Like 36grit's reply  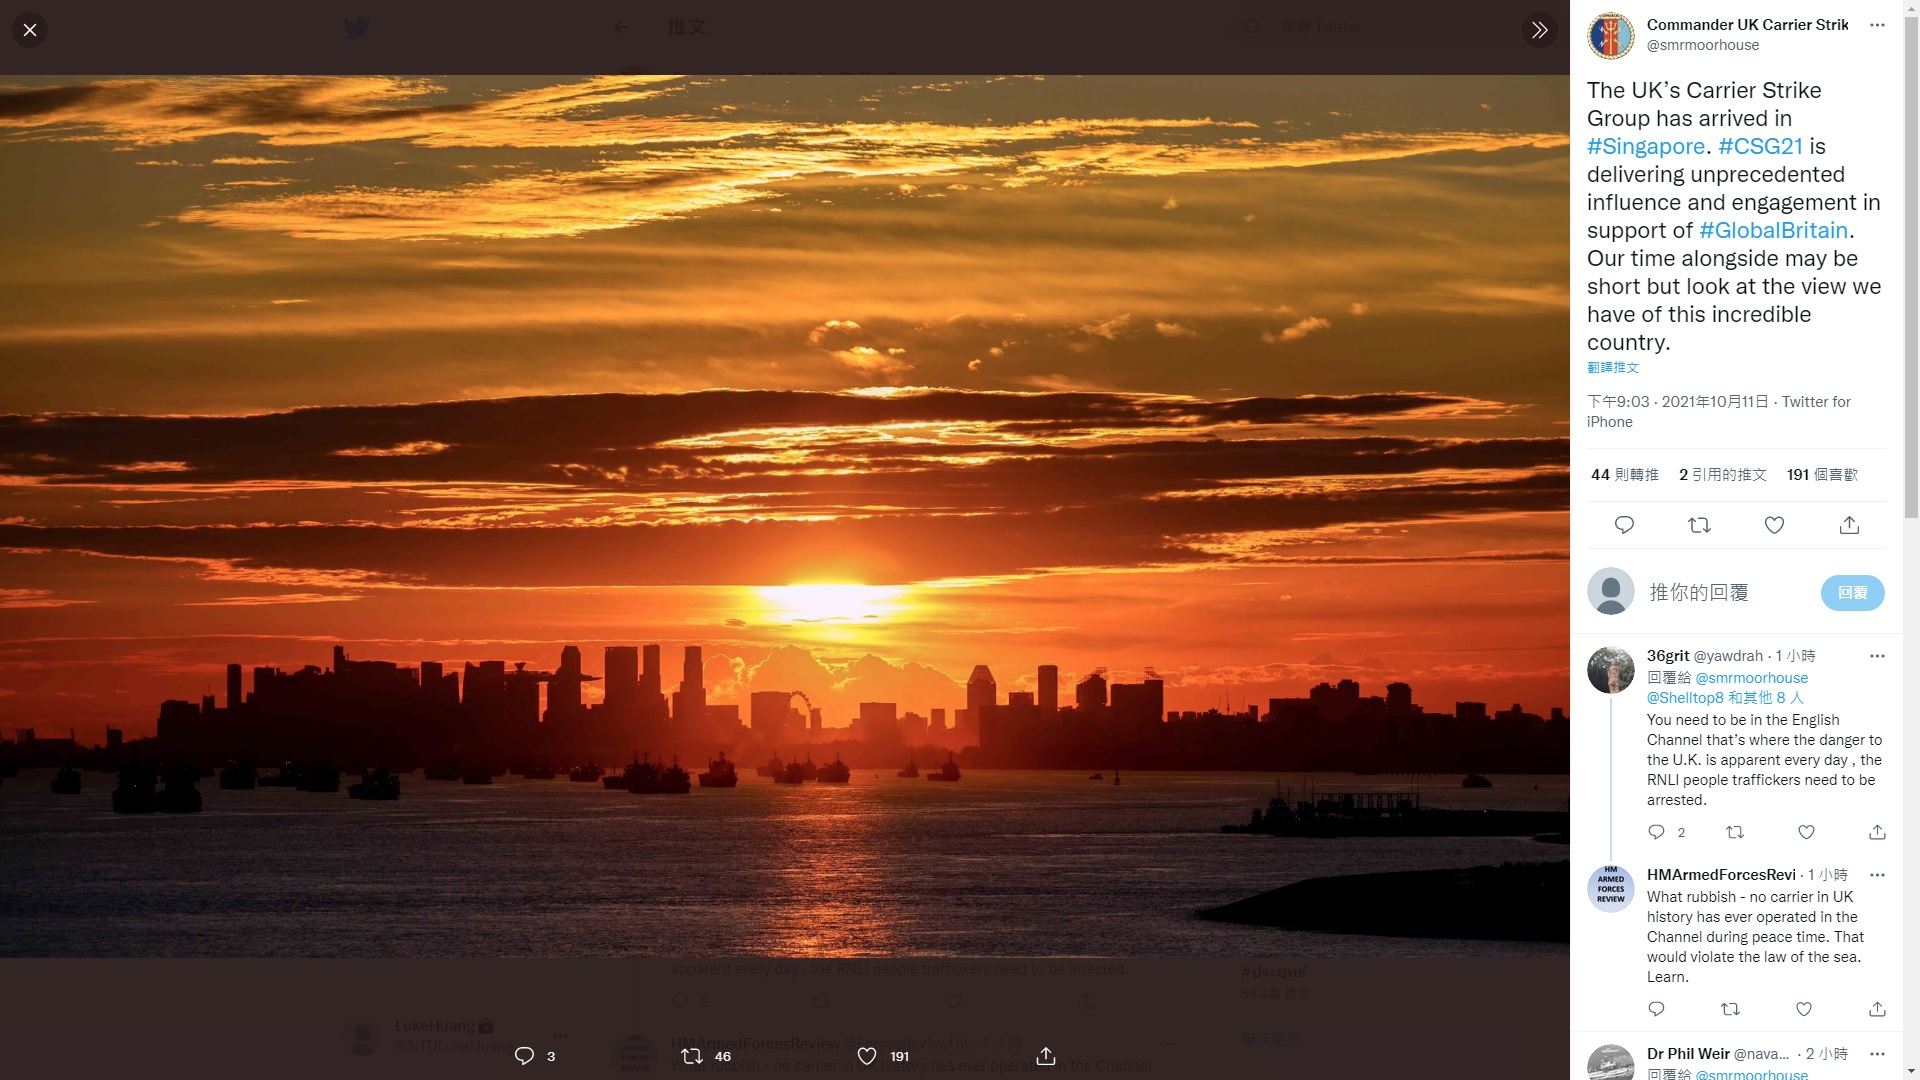tap(1806, 832)
